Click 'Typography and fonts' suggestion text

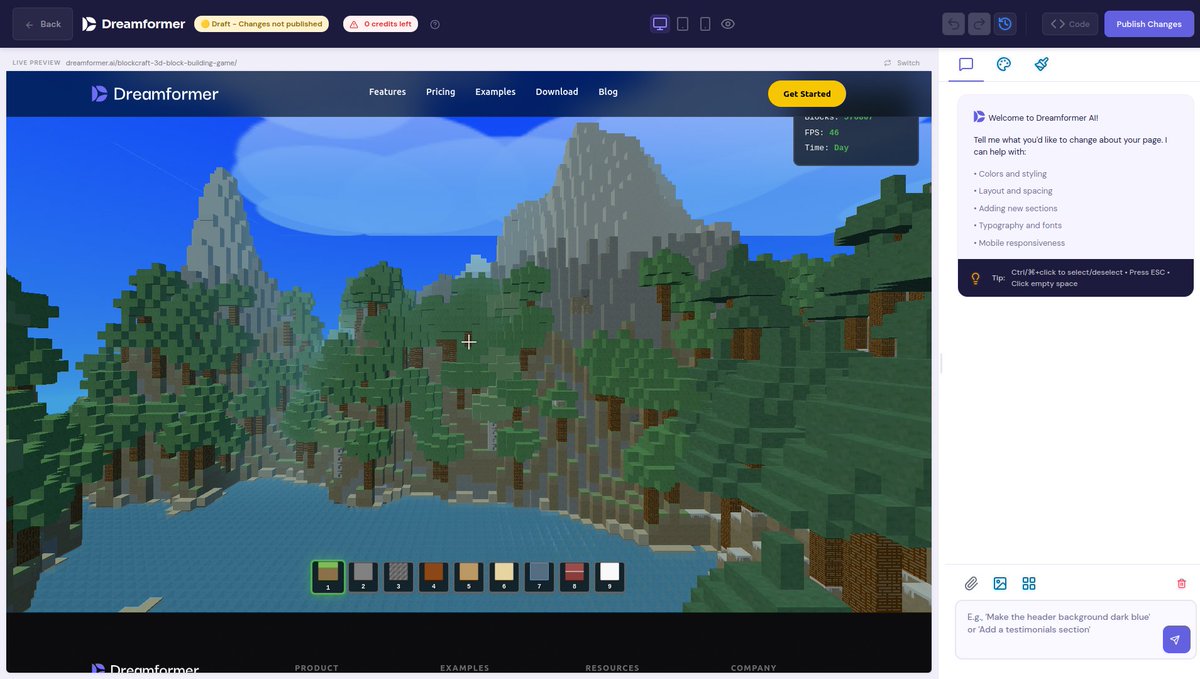(1018, 226)
